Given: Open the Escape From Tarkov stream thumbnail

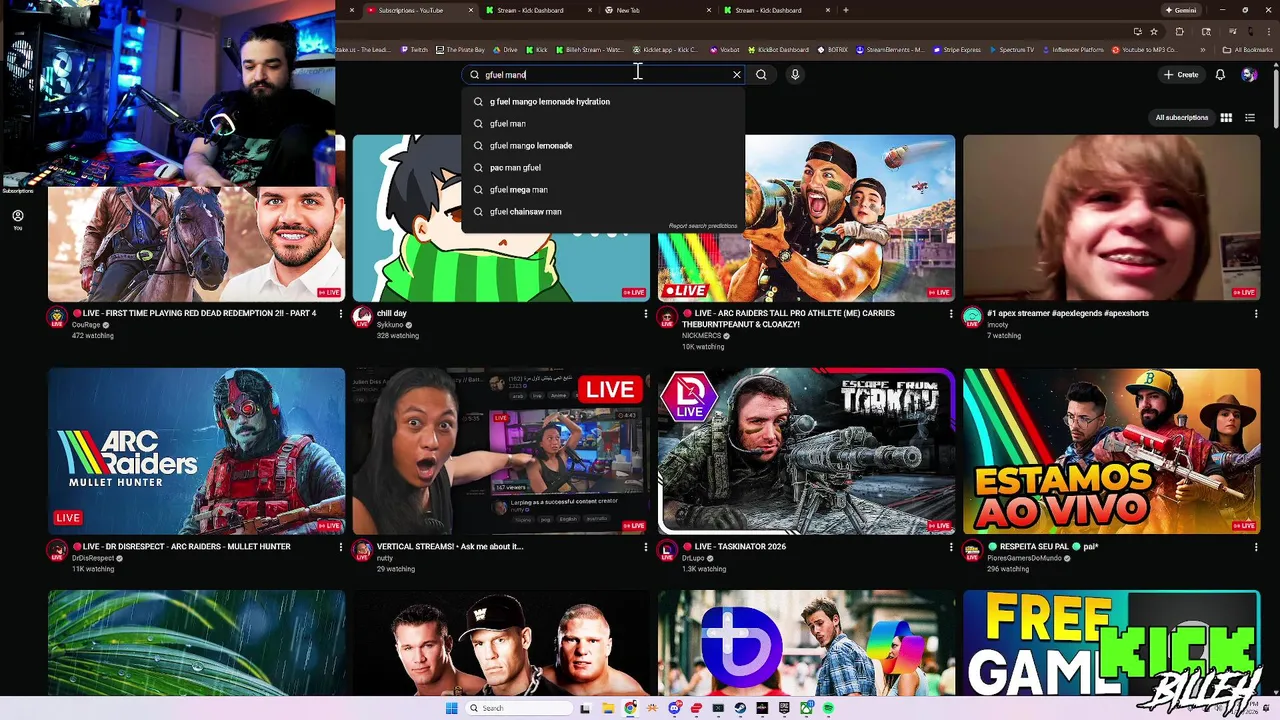Looking at the screenshot, I should pyautogui.click(x=806, y=451).
